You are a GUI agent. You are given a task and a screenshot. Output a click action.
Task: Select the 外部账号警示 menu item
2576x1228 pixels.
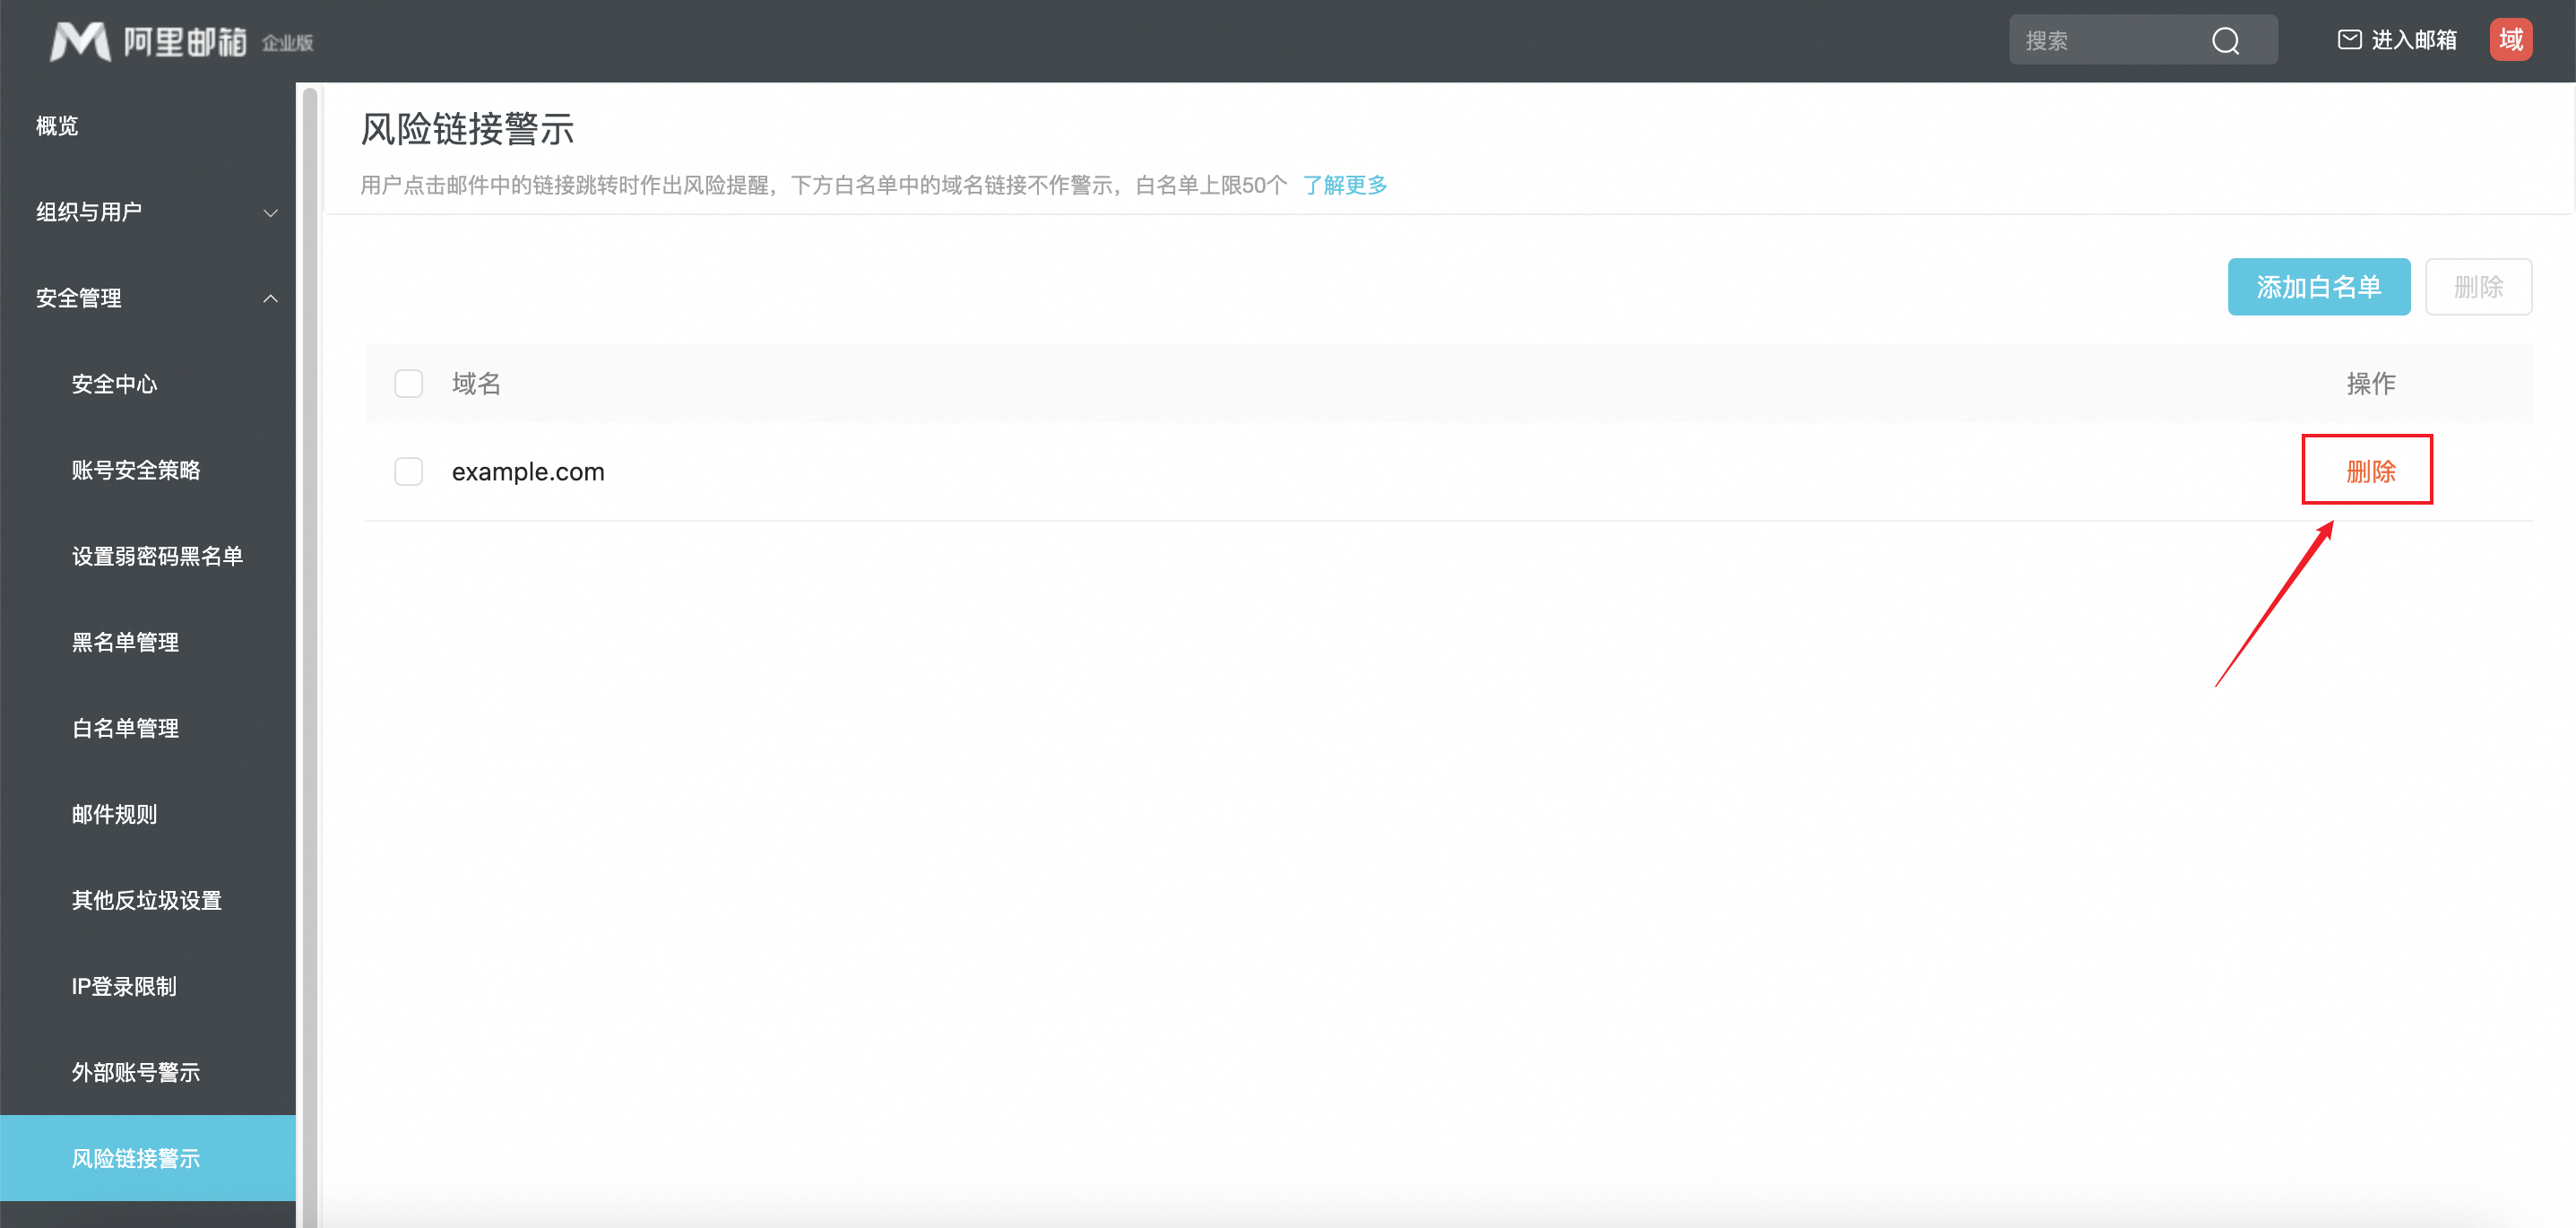[135, 1072]
